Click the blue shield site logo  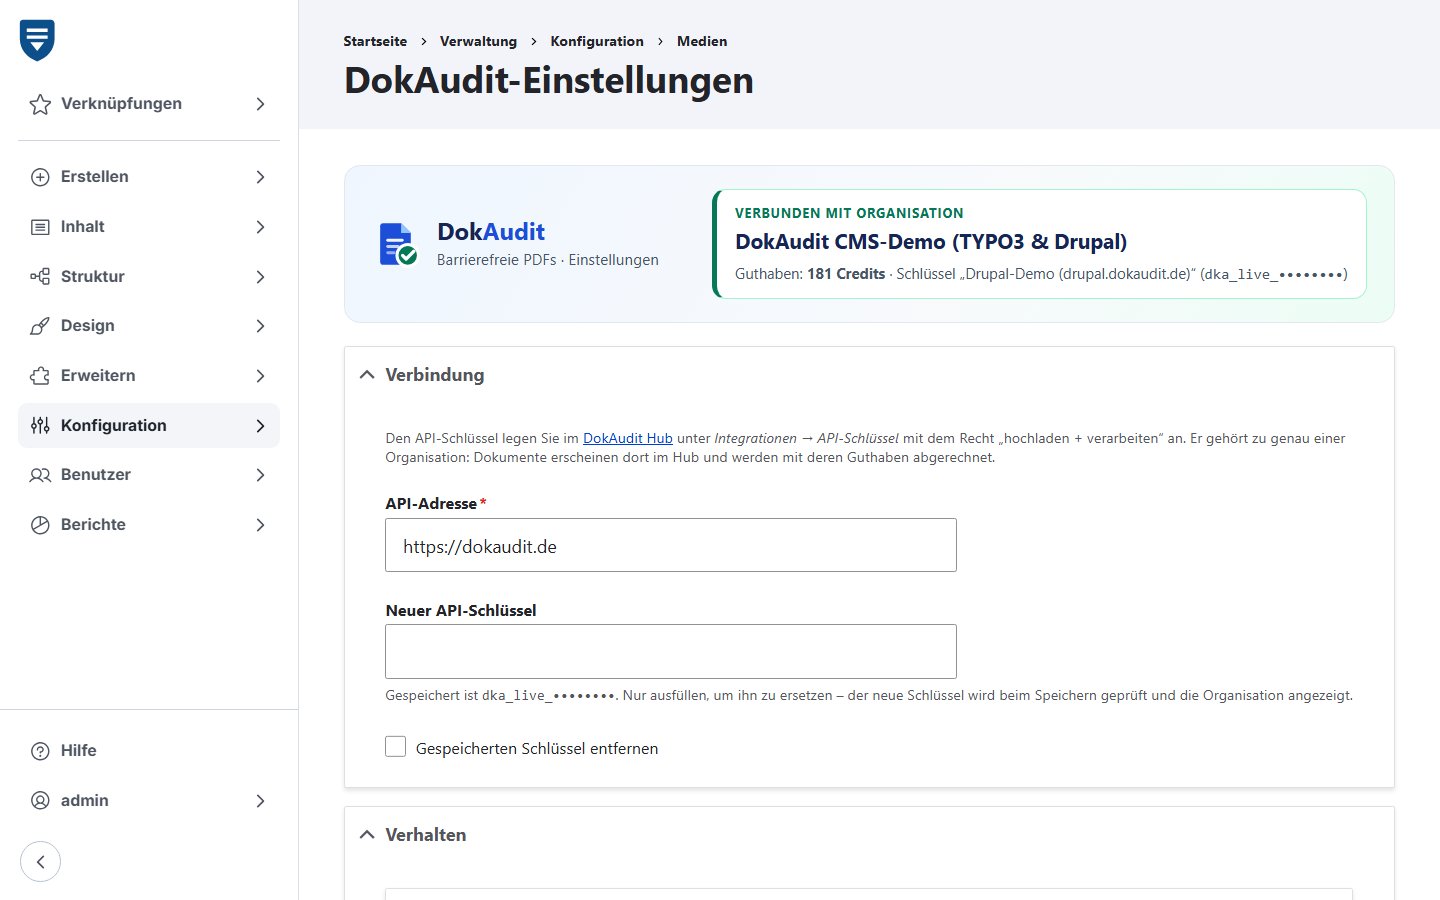(x=37, y=40)
